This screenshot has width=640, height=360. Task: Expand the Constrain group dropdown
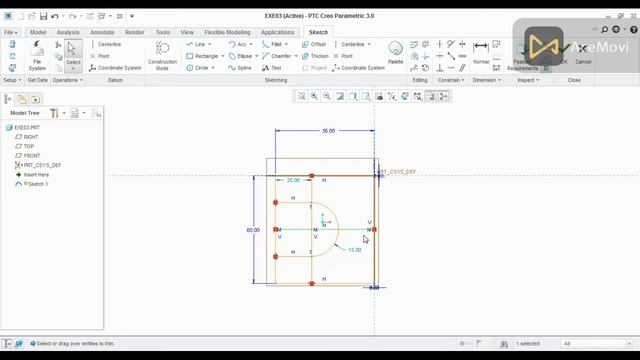pyautogui.click(x=451, y=80)
